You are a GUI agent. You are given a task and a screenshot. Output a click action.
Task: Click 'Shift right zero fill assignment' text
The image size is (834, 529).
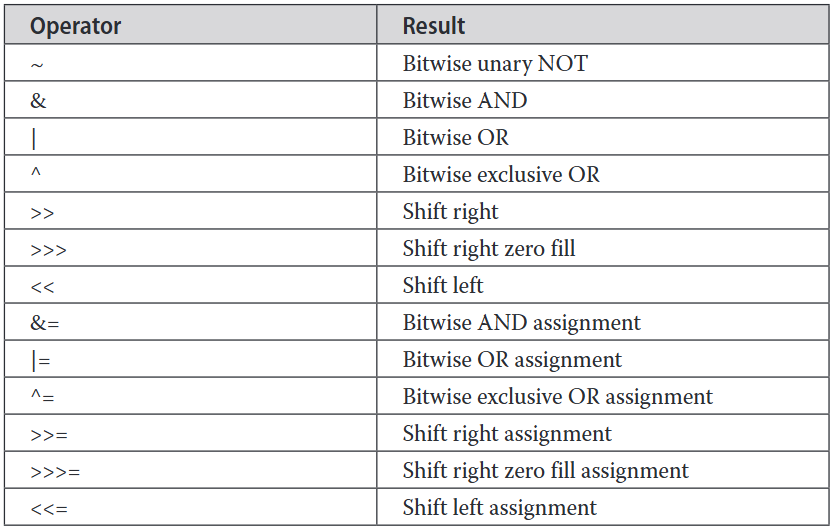point(545,471)
